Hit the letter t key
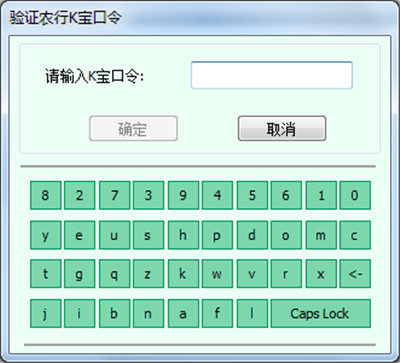This screenshot has width=400, height=363. pos(46,274)
